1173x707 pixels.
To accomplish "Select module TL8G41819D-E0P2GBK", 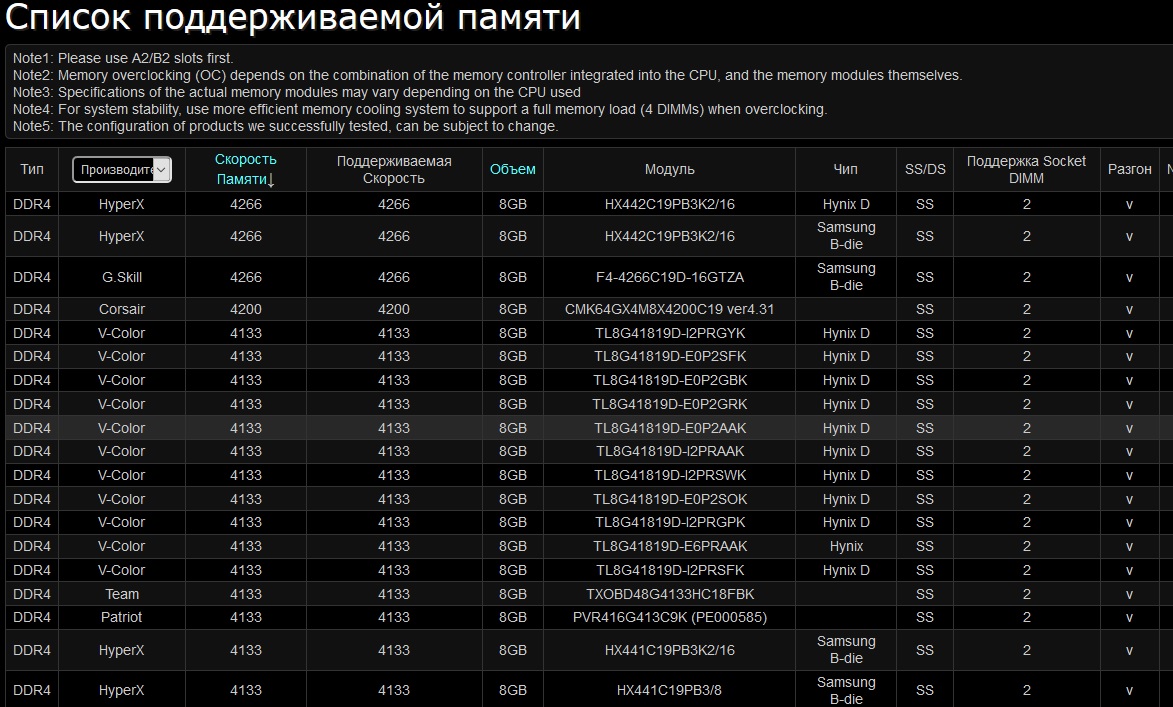I will [x=670, y=380].
